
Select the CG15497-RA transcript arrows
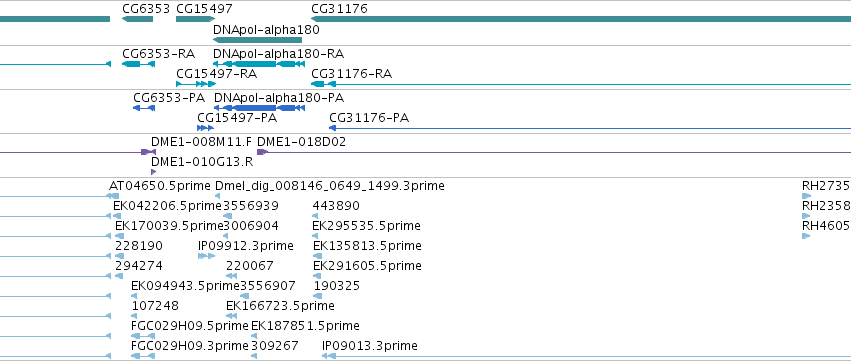[196, 84]
